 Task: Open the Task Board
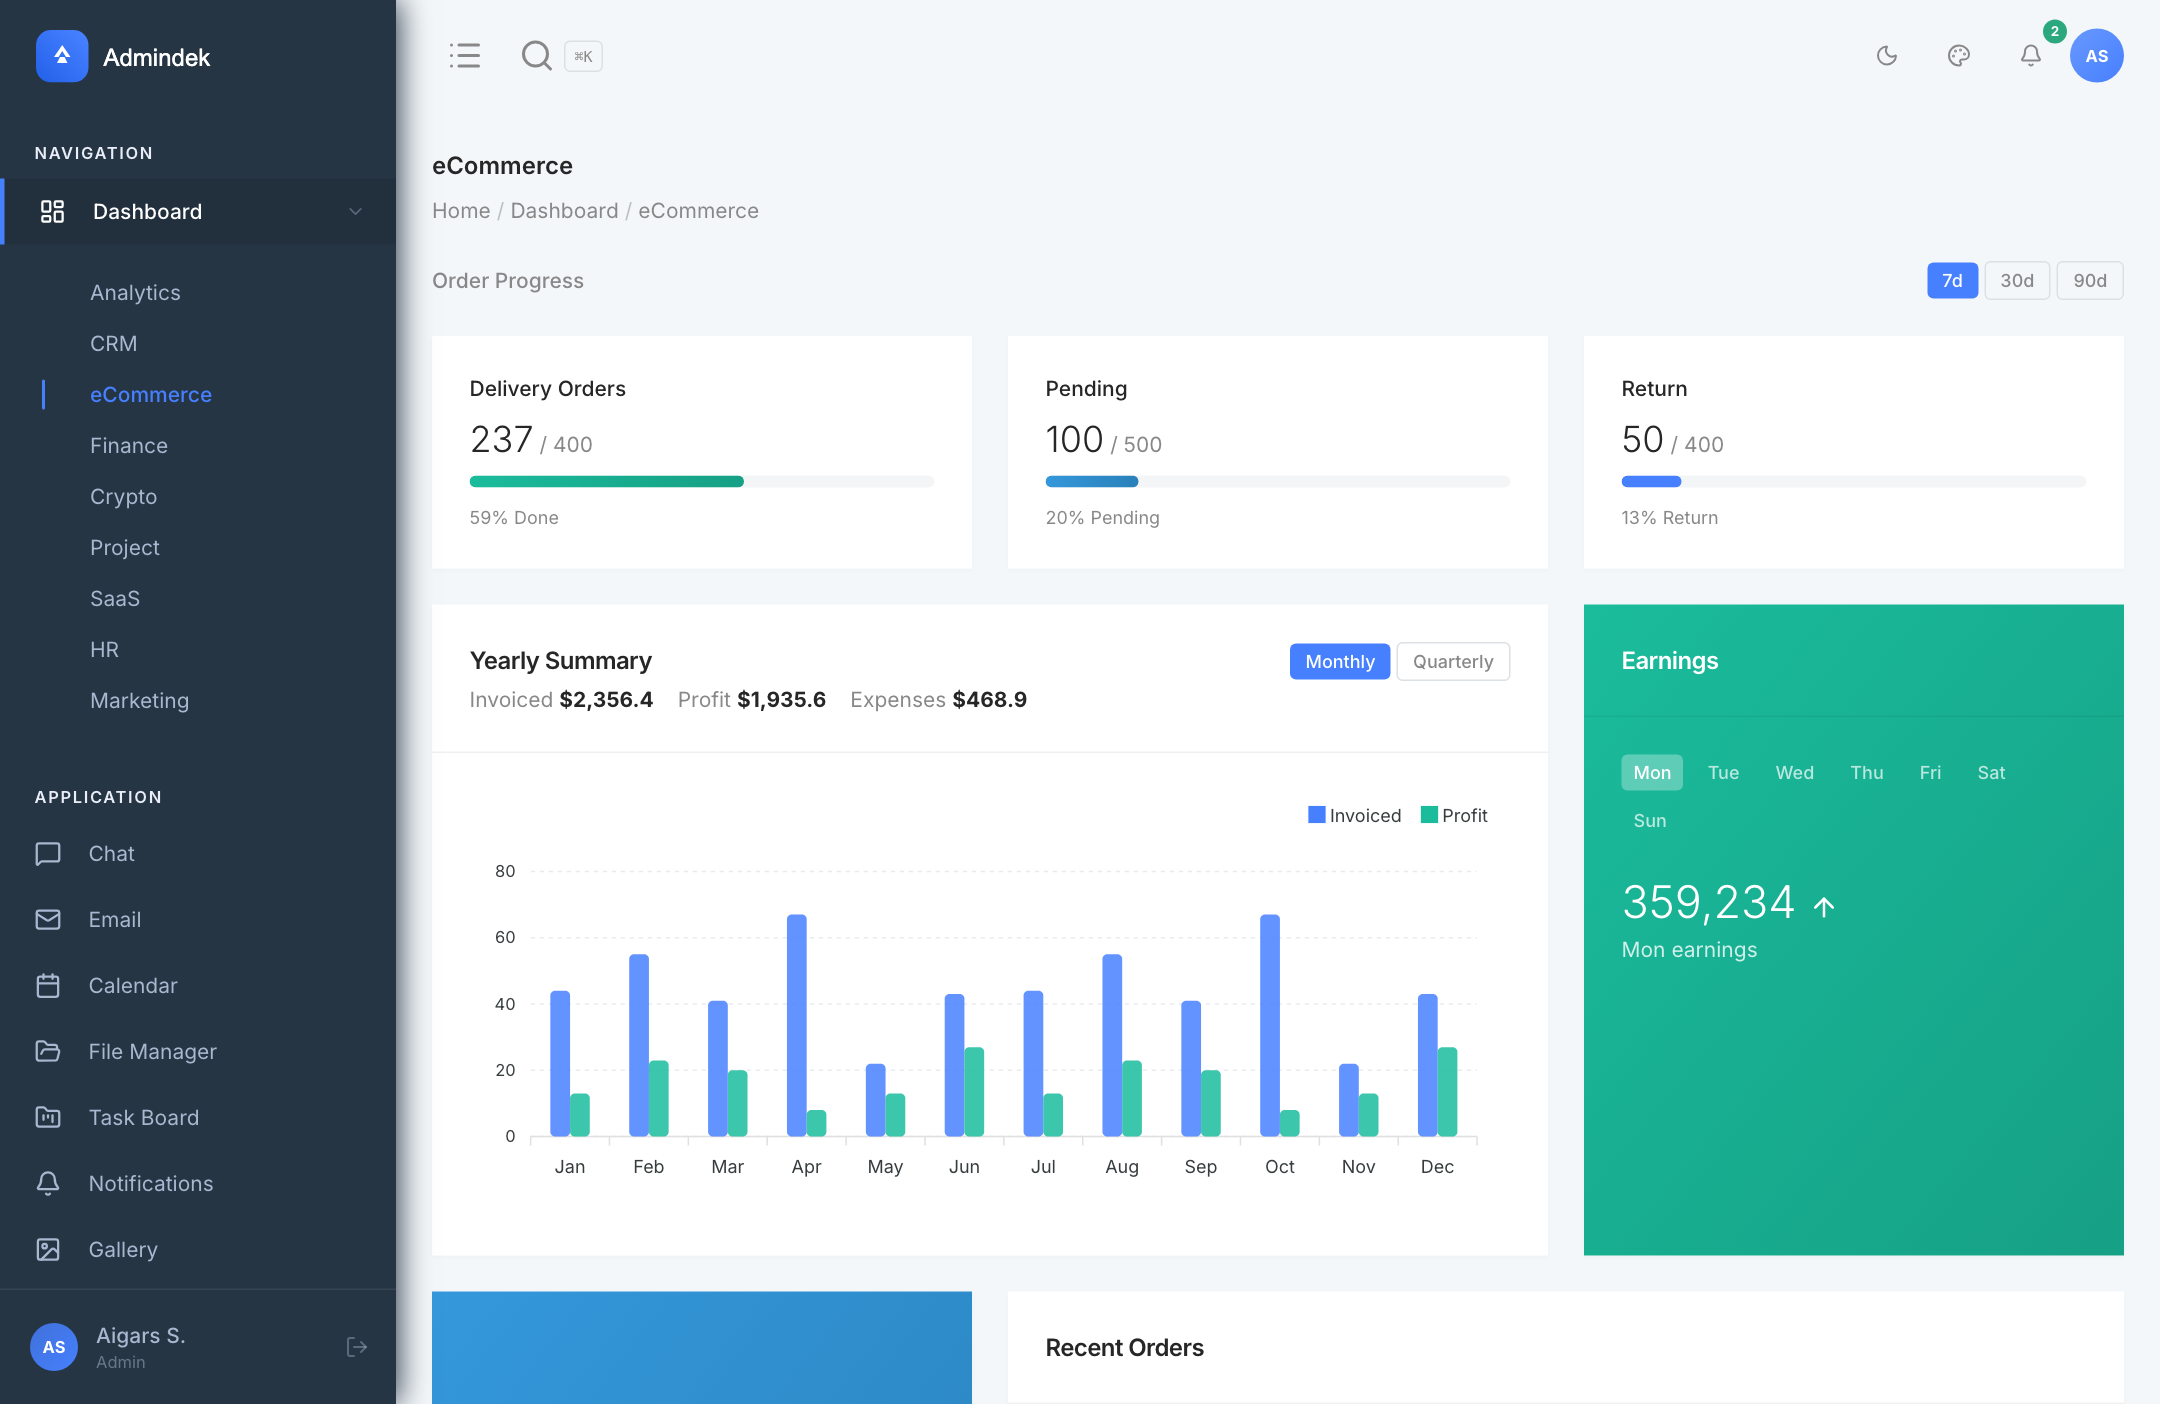[x=49, y=1117]
